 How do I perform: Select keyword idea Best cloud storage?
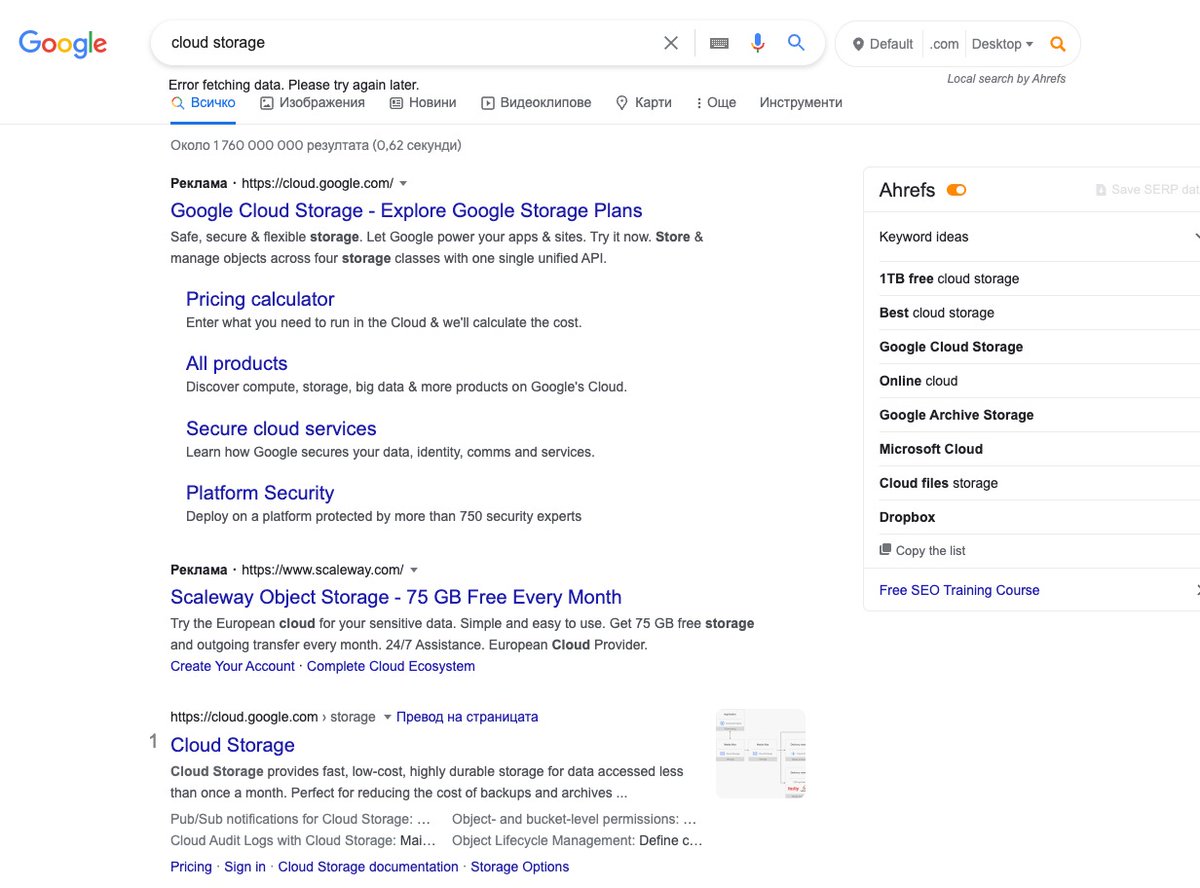coord(937,313)
